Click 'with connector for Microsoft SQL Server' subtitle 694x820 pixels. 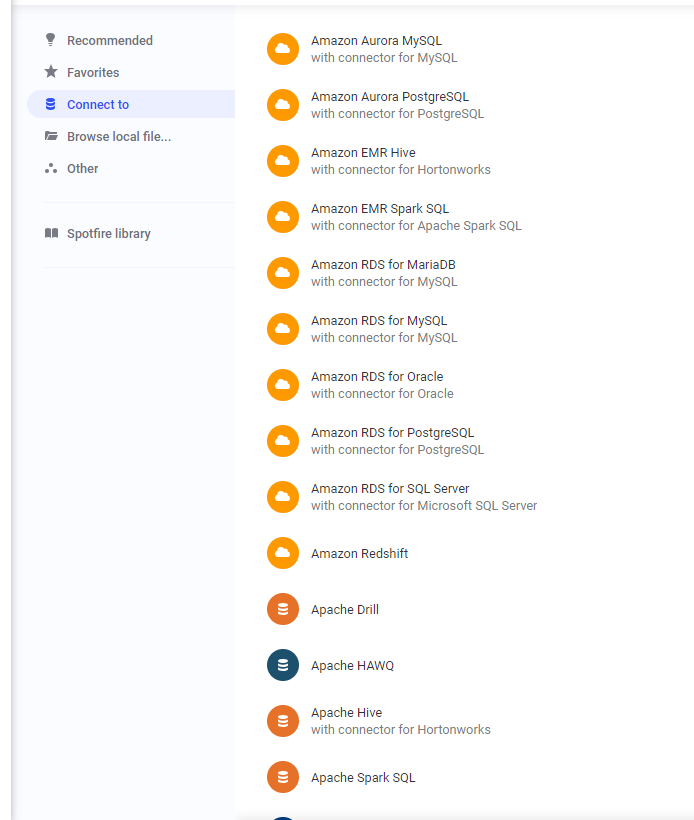click(x=424, y=505)
